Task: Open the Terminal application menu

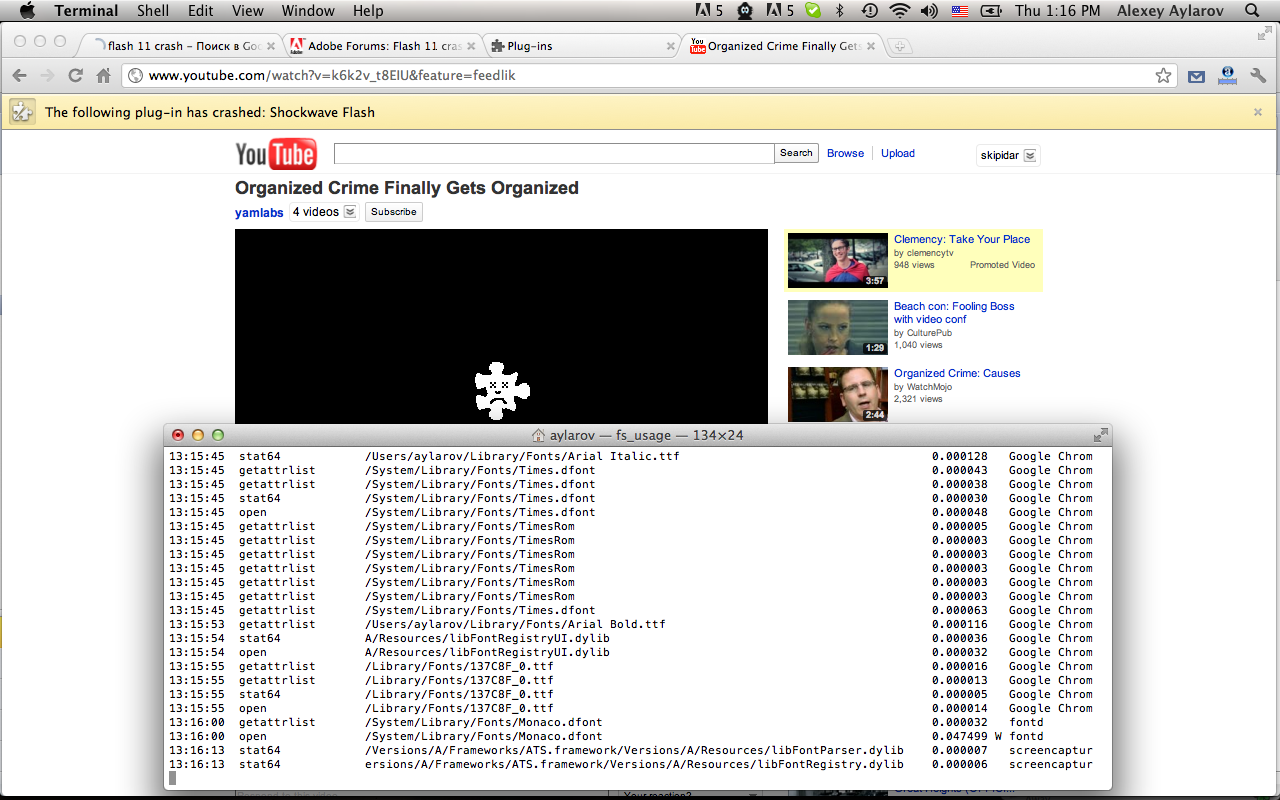Action: pos(86,11)
